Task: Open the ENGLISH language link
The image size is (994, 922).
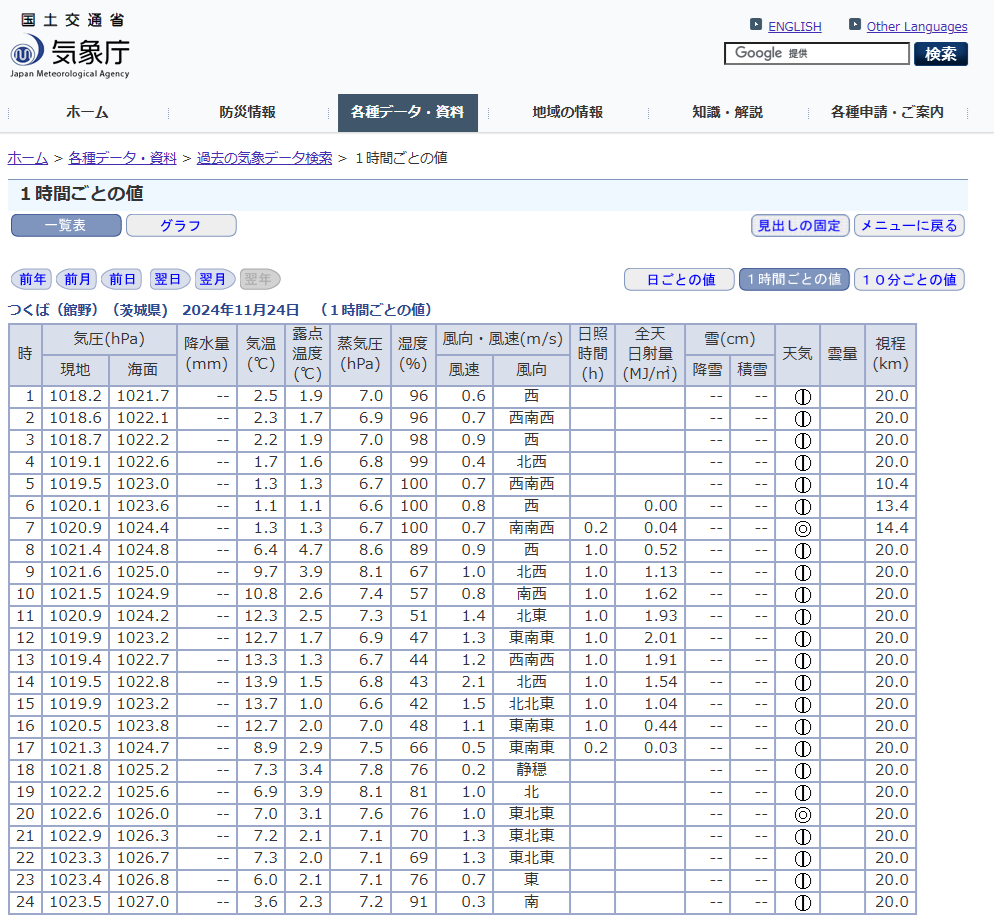Action: (794, 27)
